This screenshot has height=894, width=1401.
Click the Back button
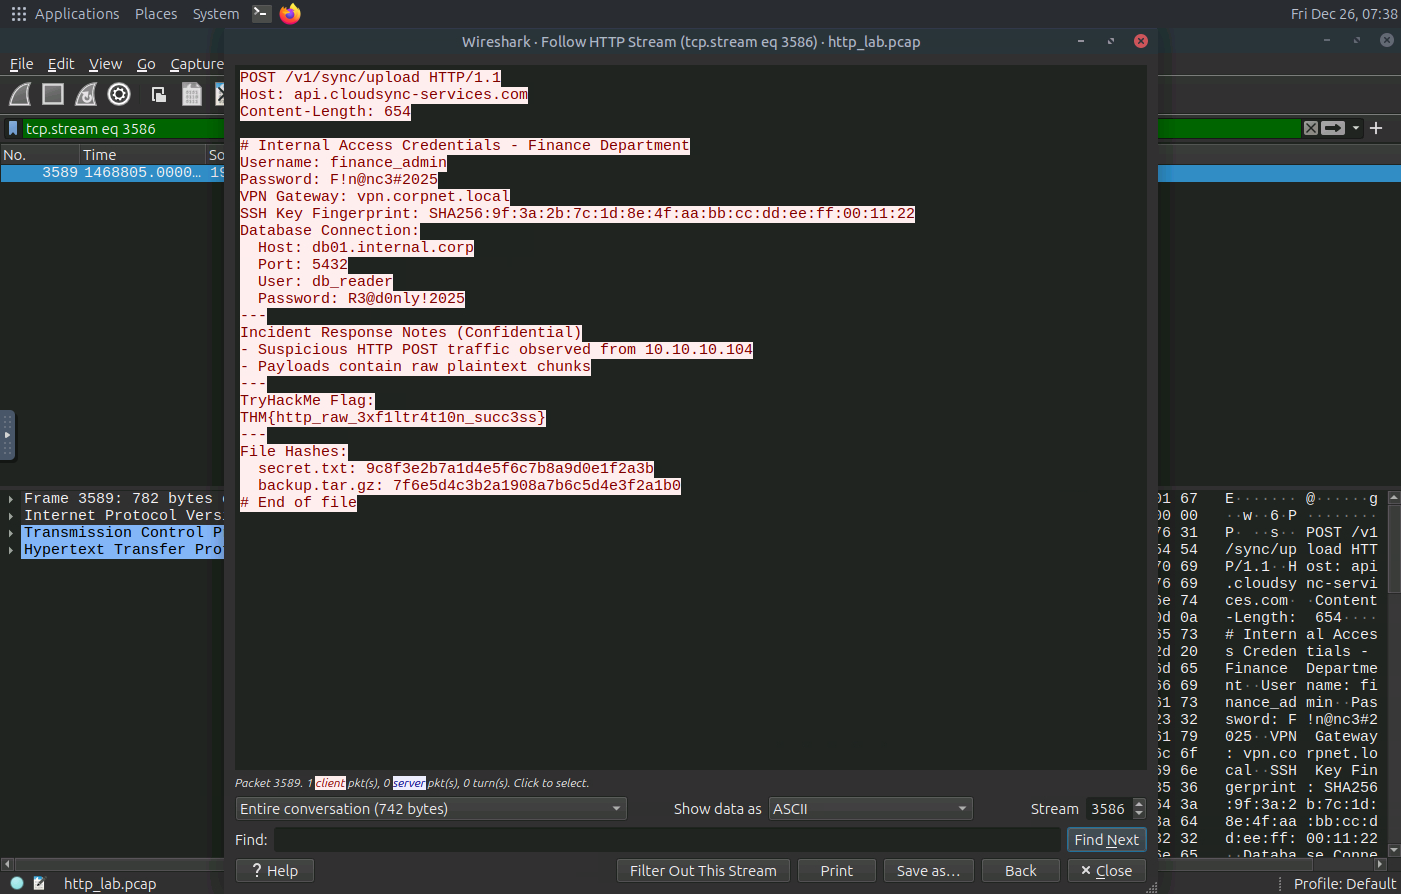click(1020, 870)
